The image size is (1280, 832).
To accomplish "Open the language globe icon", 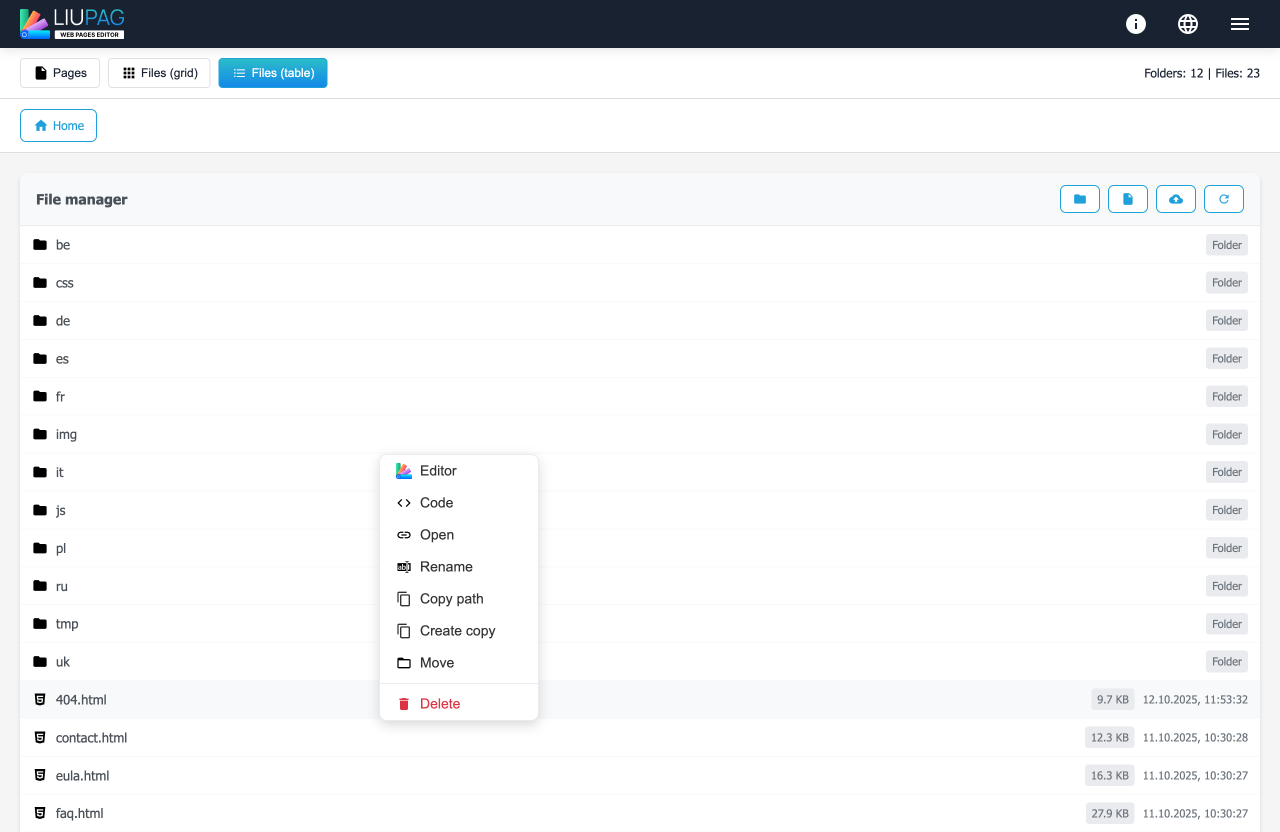I will click(x=1188, y=24).
